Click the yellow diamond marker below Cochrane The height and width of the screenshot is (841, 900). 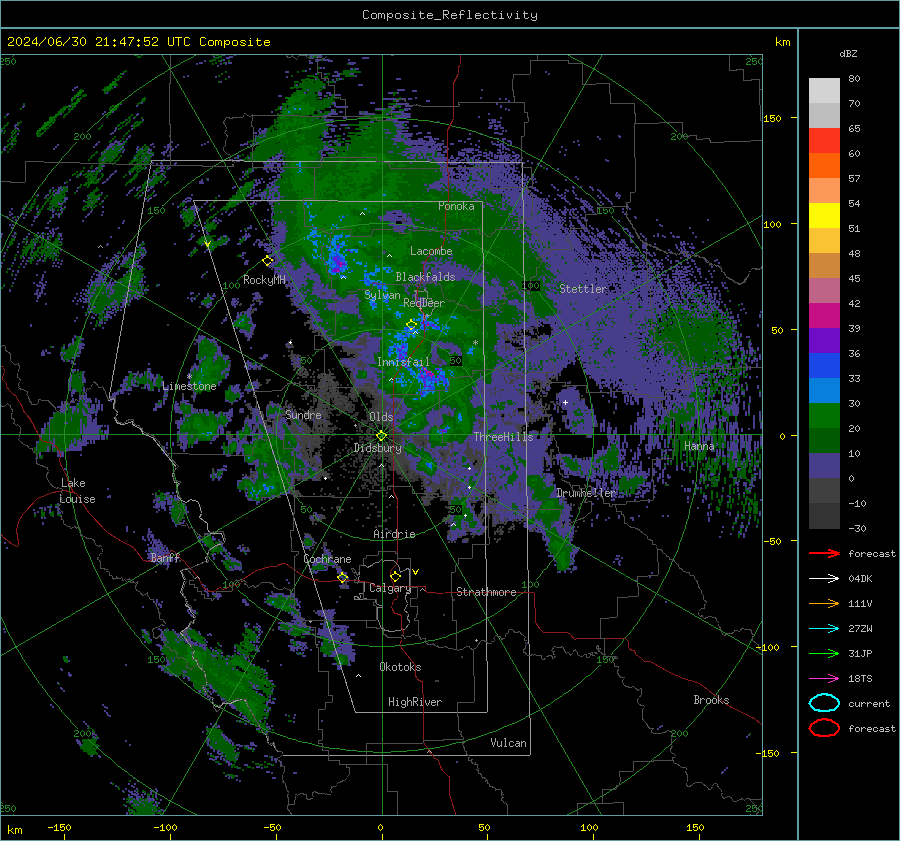tap(343, 578)
